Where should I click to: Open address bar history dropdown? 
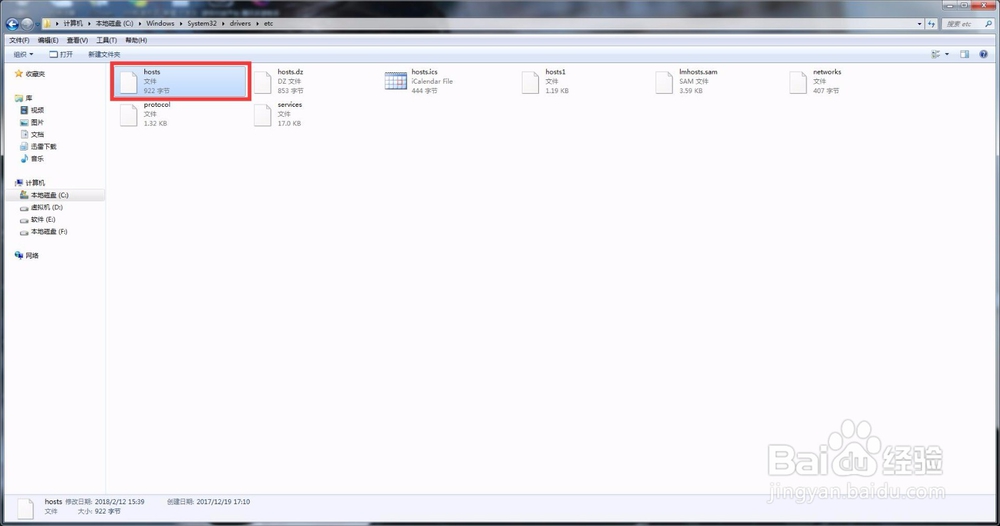pyautogui.click(x=919, y=24)
